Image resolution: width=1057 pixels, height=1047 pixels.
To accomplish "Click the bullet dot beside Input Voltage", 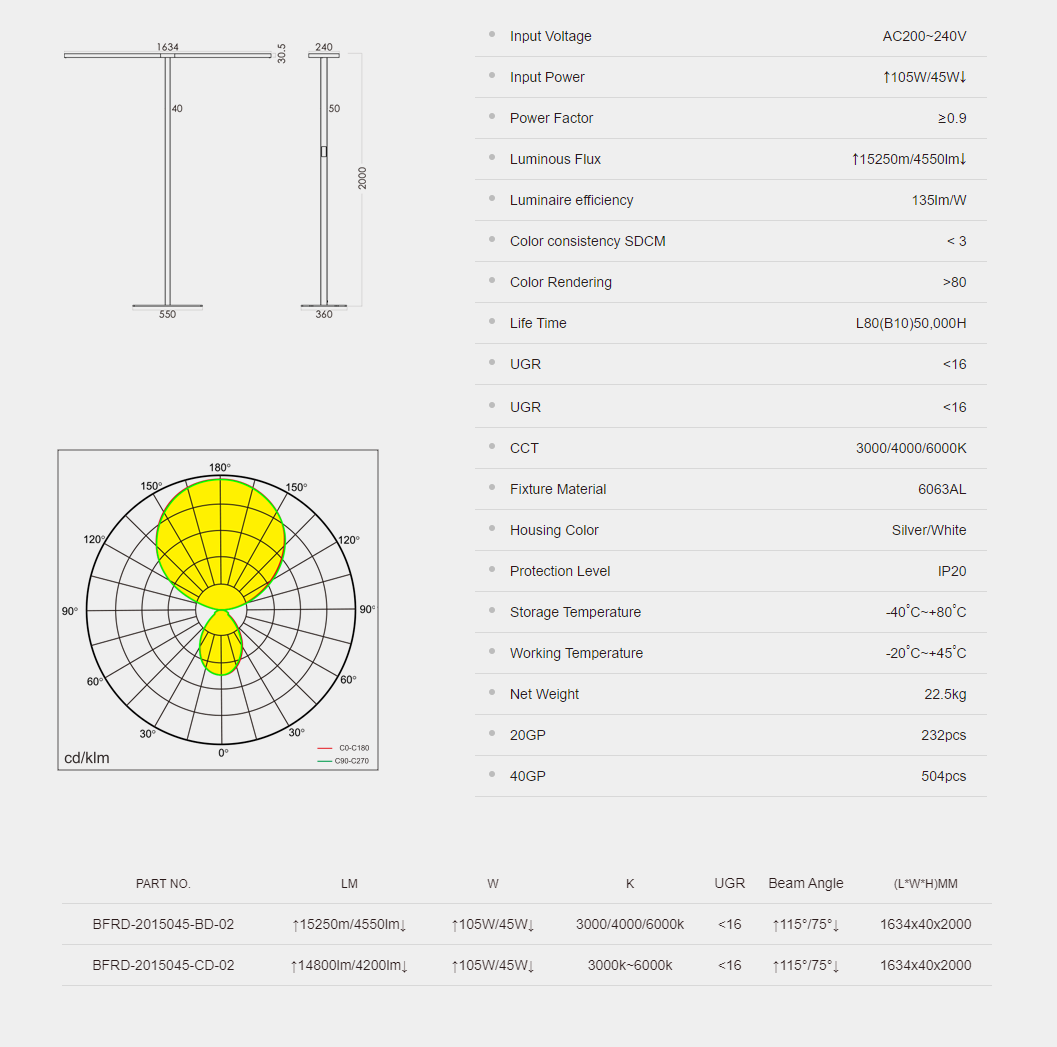I will pos(492,35).
